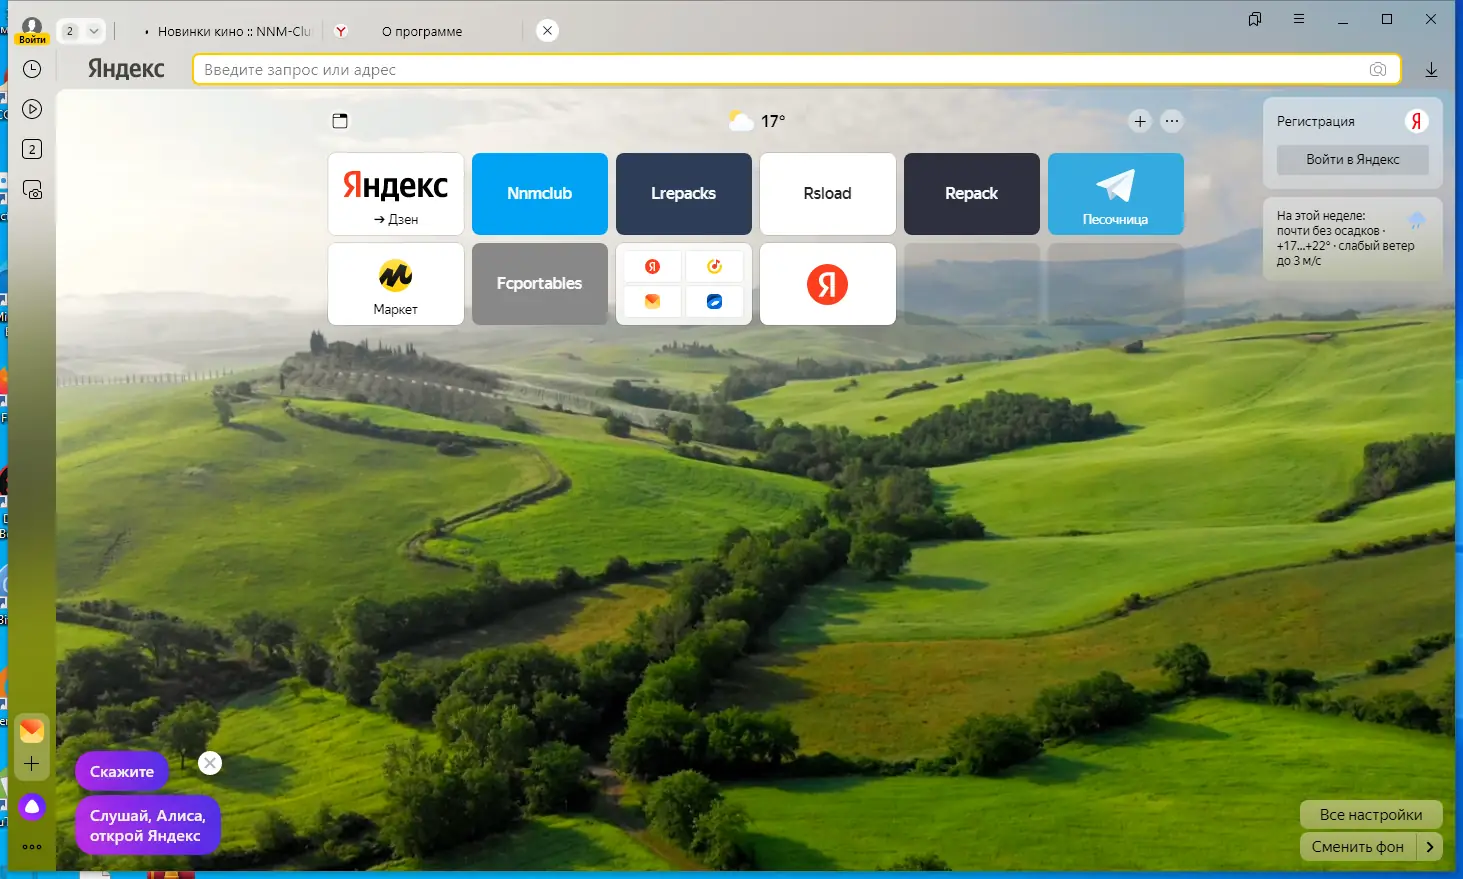The width and height of the screenshot is (1463, 879).
Task: Click Слушай, Алиса, открой Яндекс suggestion
Action: click(x=148, y=826)
